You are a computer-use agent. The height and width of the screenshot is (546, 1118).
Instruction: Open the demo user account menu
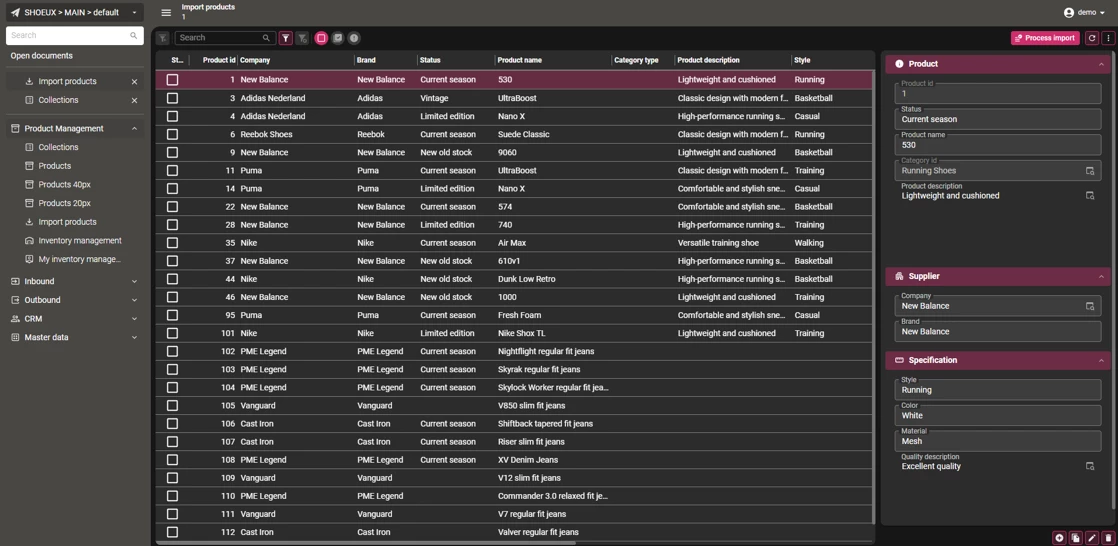coord(1084,13)
